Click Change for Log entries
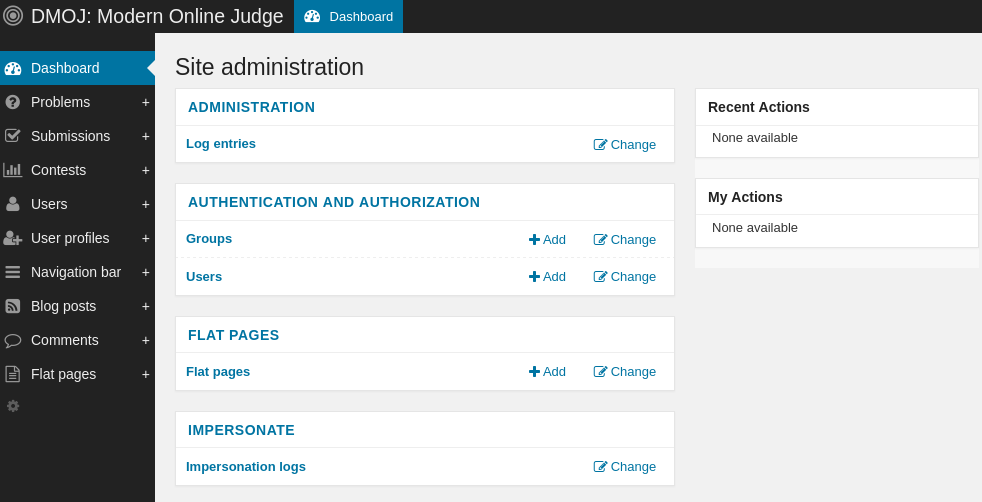This screenshot has height=502, width=982. click(625, 145)
